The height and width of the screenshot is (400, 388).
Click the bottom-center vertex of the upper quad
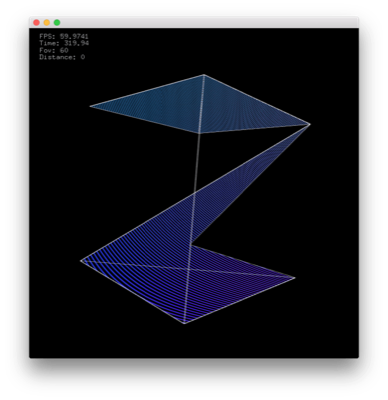pos(199,133)
